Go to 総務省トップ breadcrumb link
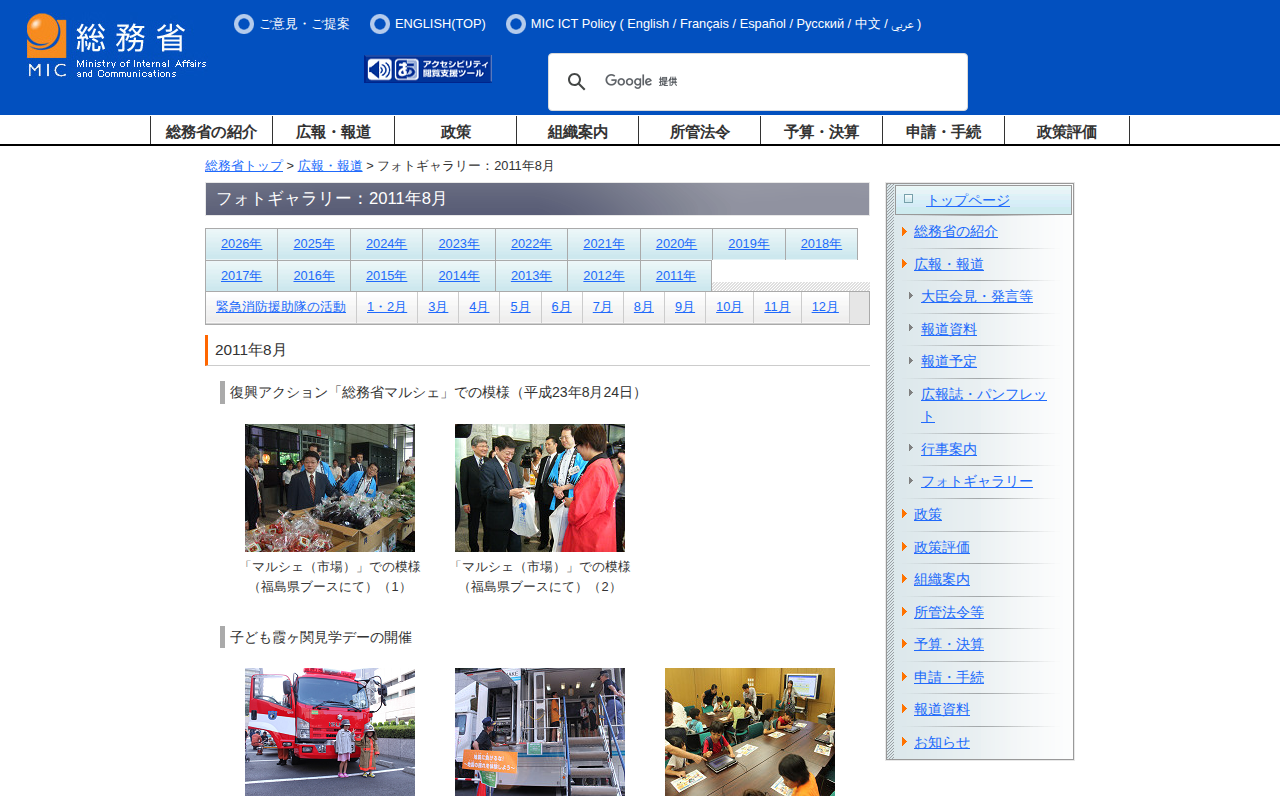Screen dimensions: 1280x800 coord(244,166)
